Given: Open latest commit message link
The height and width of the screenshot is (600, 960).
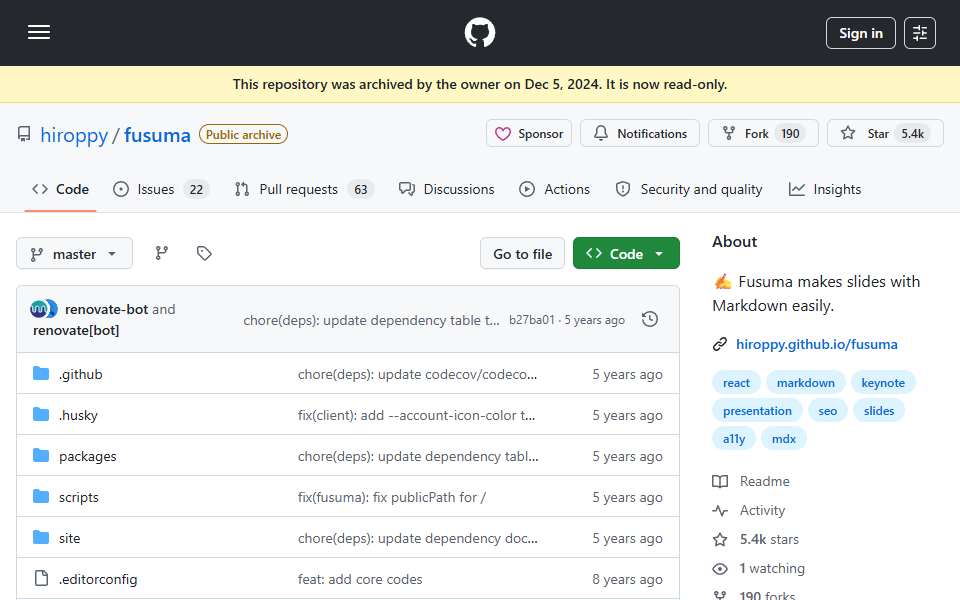Looking at the screenshot, I should click(371, 320).
